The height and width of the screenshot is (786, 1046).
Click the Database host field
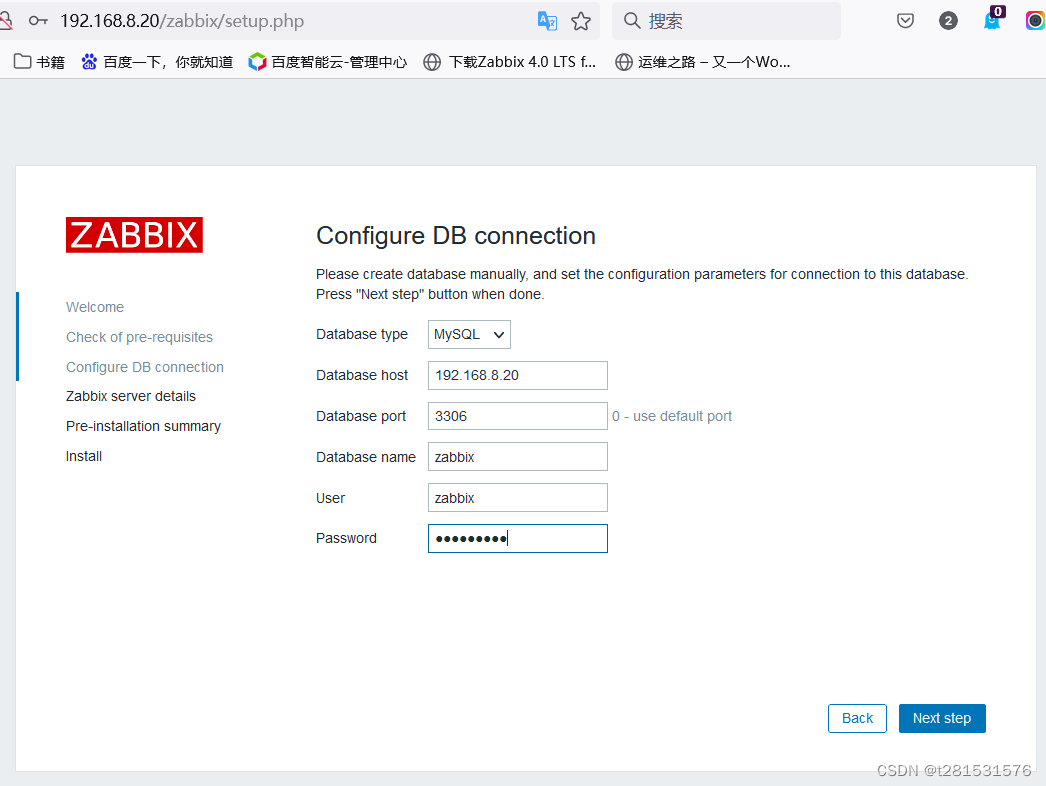pos(518,376)
